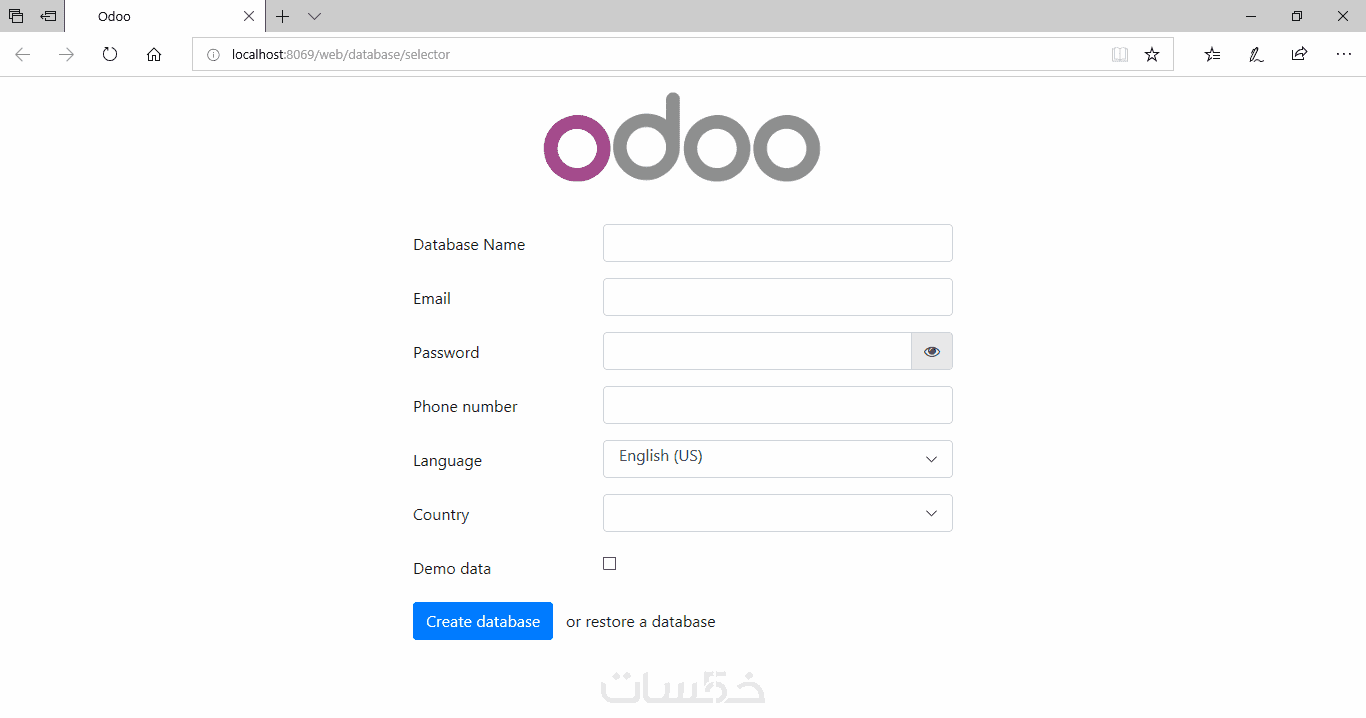Screen dimensions: 1366x718
Task: Click the add notes pen icon
Action: tap(1256, 55)
